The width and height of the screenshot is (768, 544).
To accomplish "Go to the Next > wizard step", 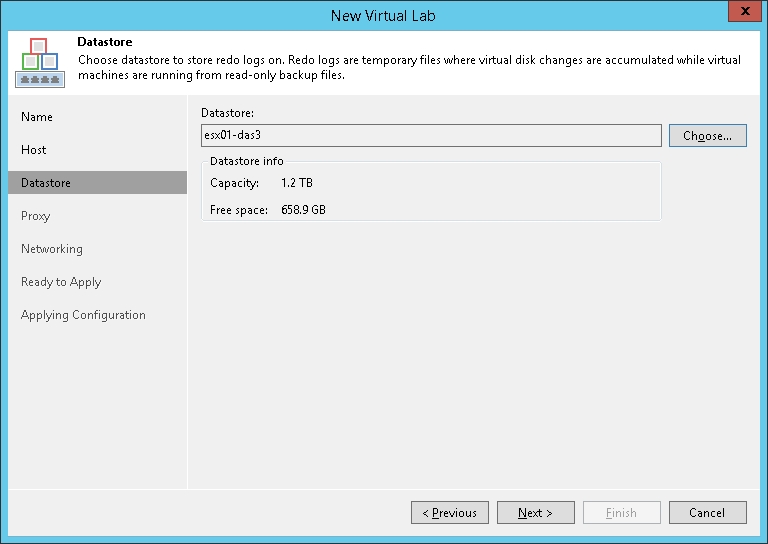I will 536,513.
